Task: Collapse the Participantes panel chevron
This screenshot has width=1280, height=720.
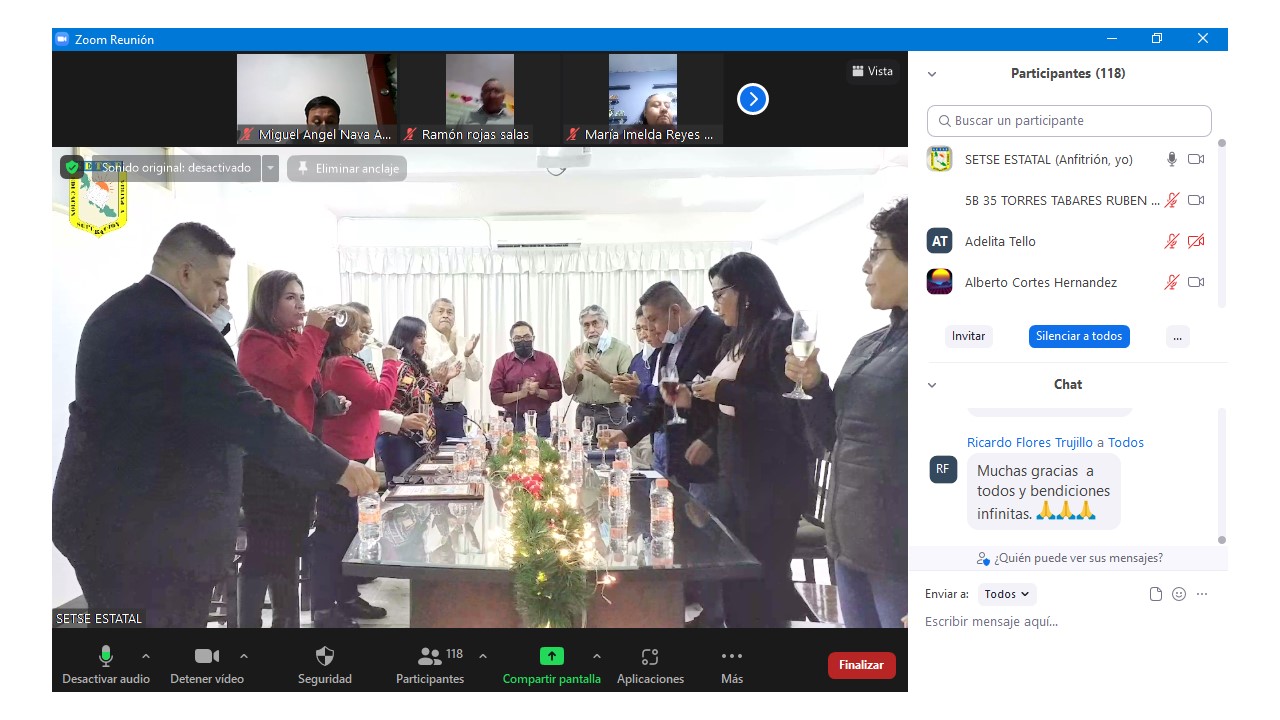Action: (932, 74)
